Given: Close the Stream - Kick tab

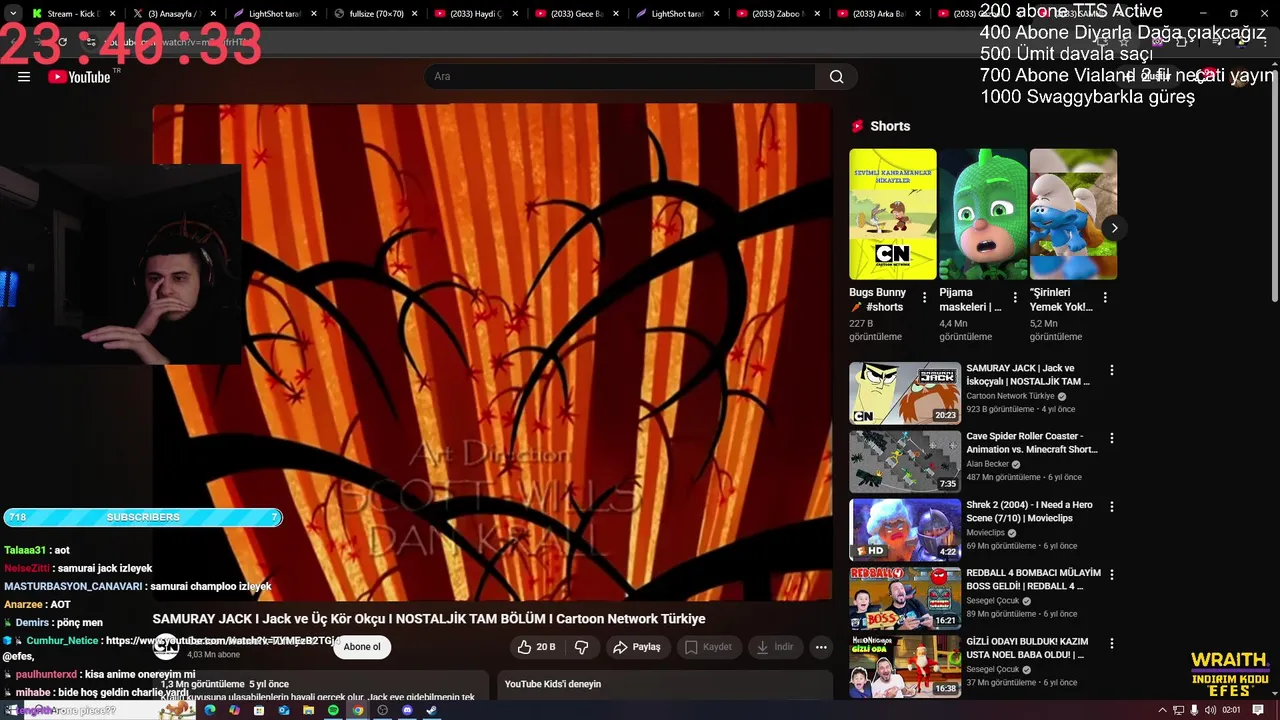Looking at the screenshot, I should click(112, 14).
